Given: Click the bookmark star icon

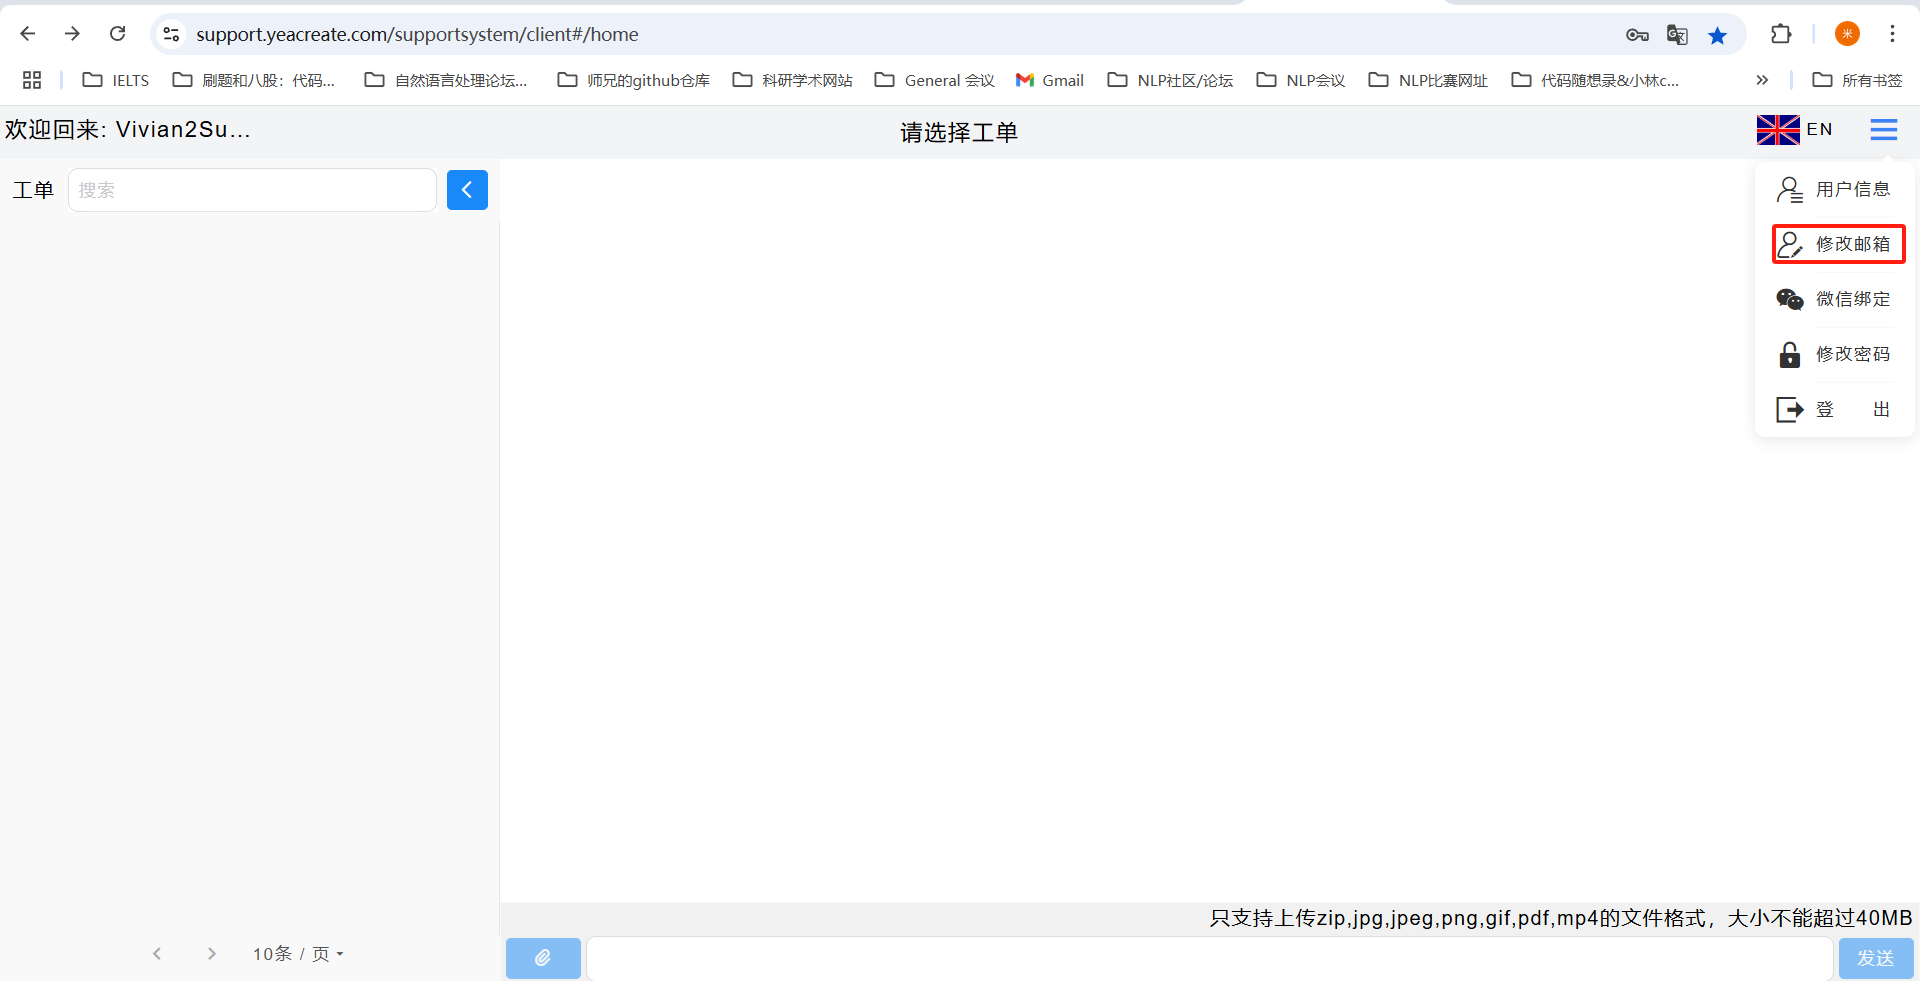Looking at the screenshot, I should pyautogui.click(x=1717, y=35).
